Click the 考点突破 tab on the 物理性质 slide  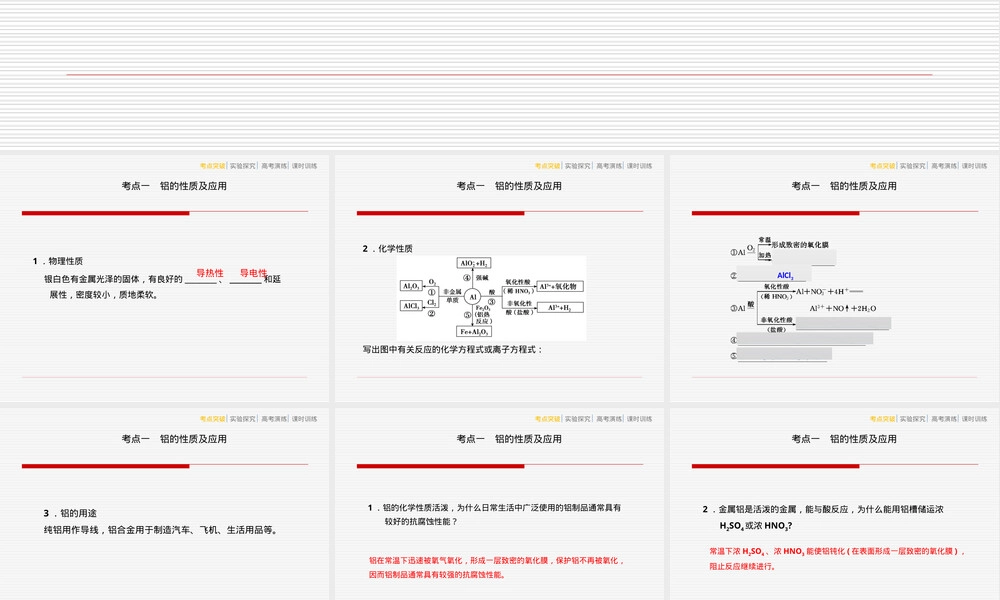point(212,166)
